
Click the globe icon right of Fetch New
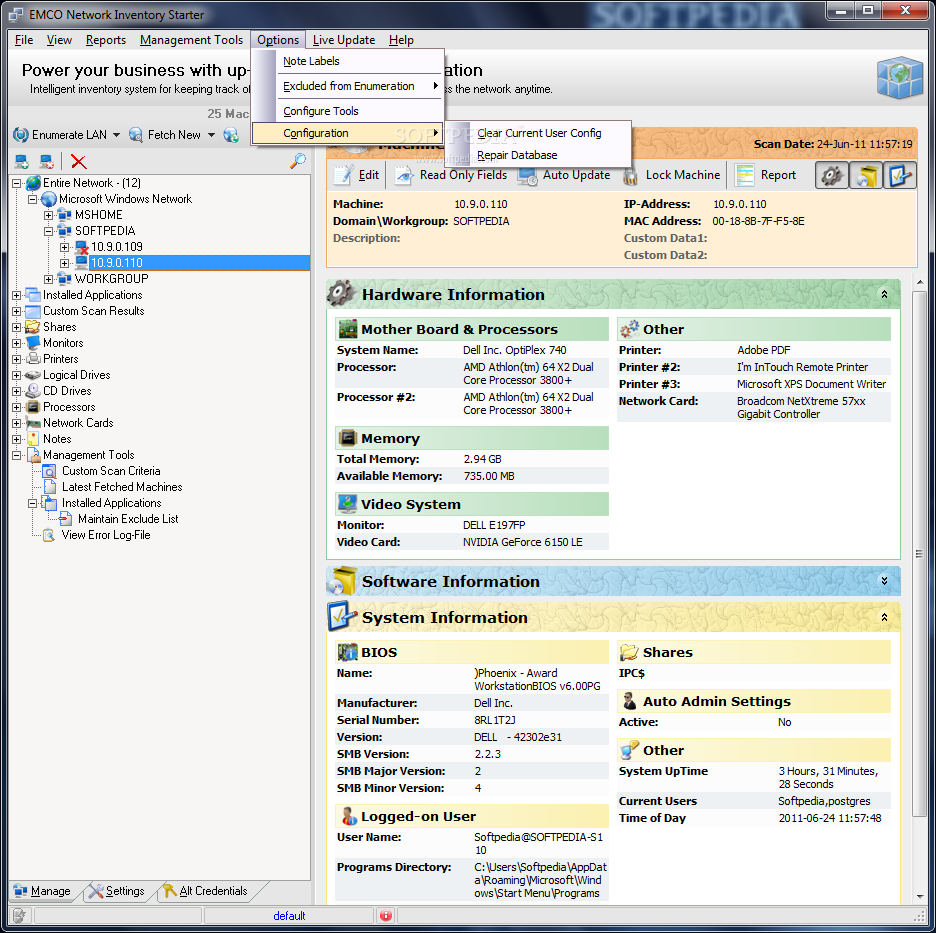pos(231,135)
